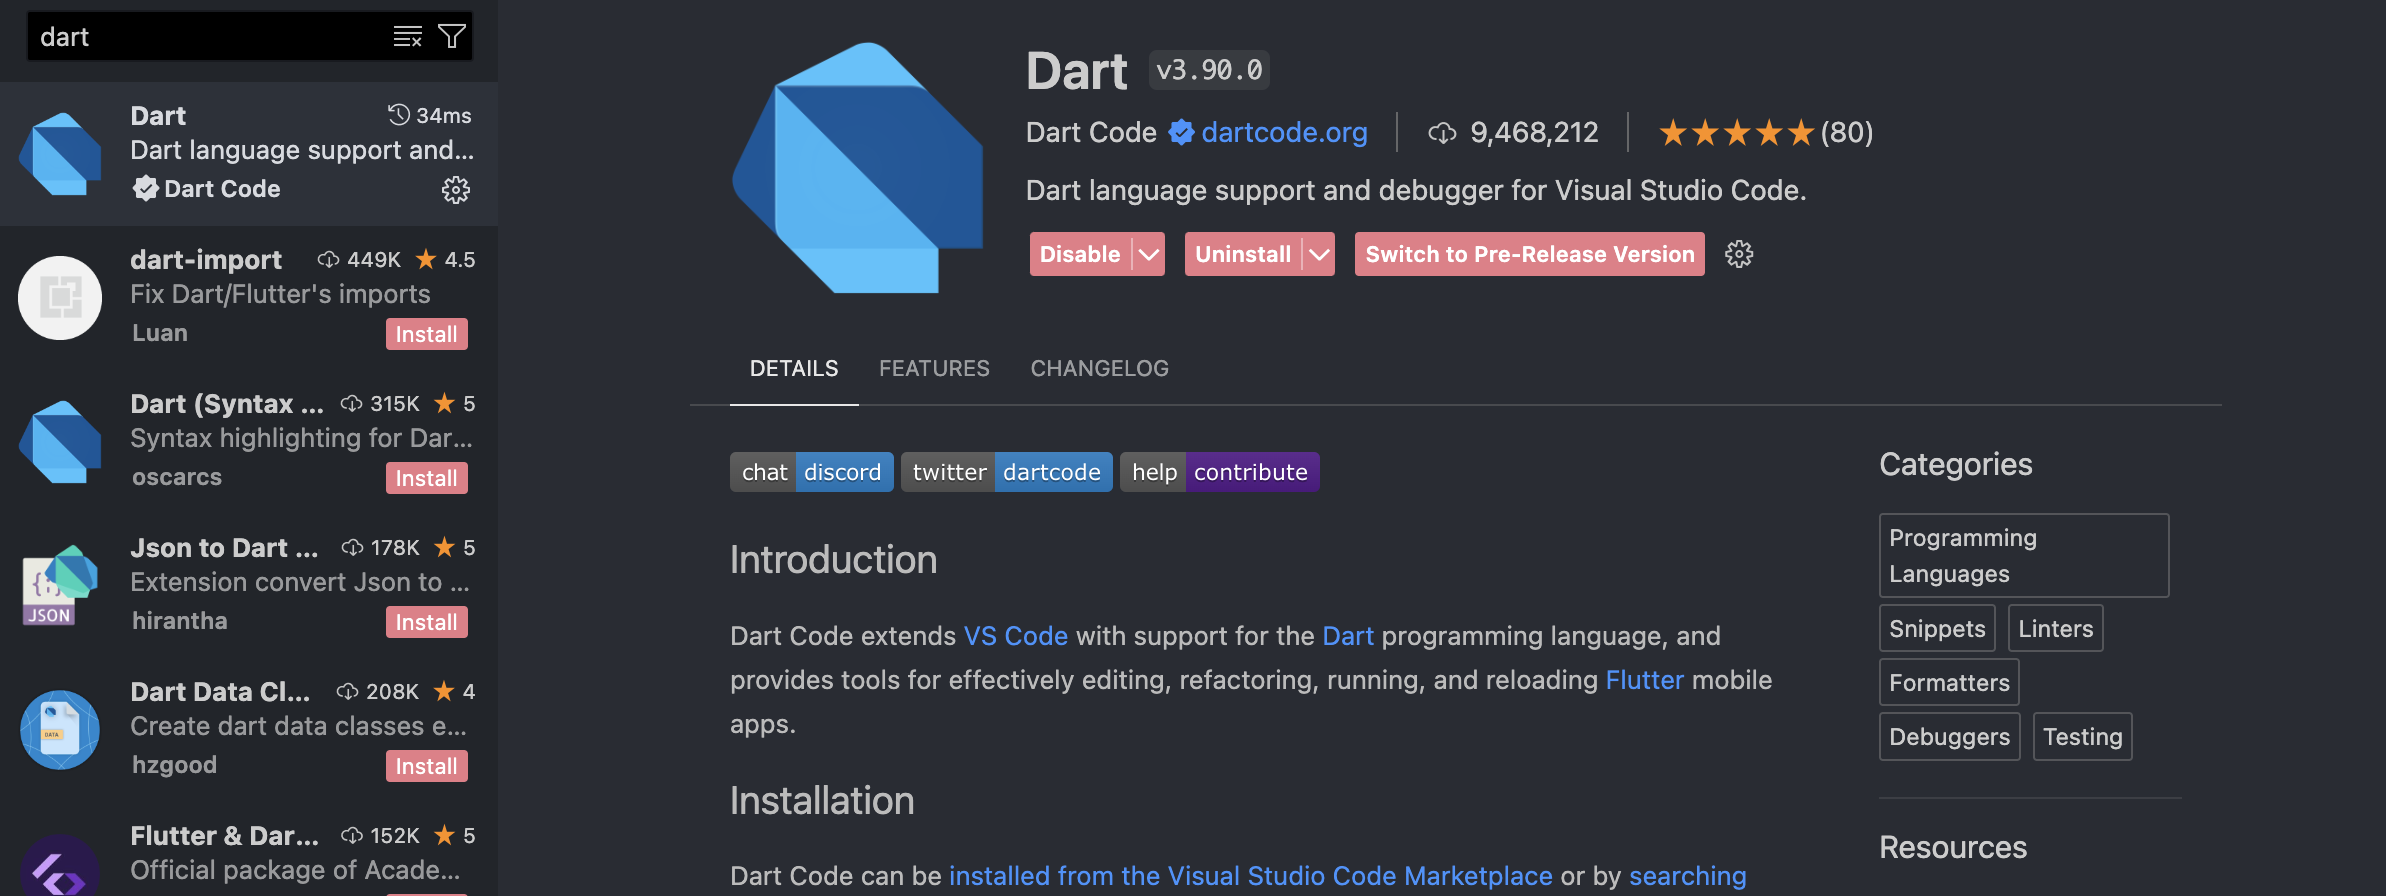Click the Uninstall button

point(1243,254)
